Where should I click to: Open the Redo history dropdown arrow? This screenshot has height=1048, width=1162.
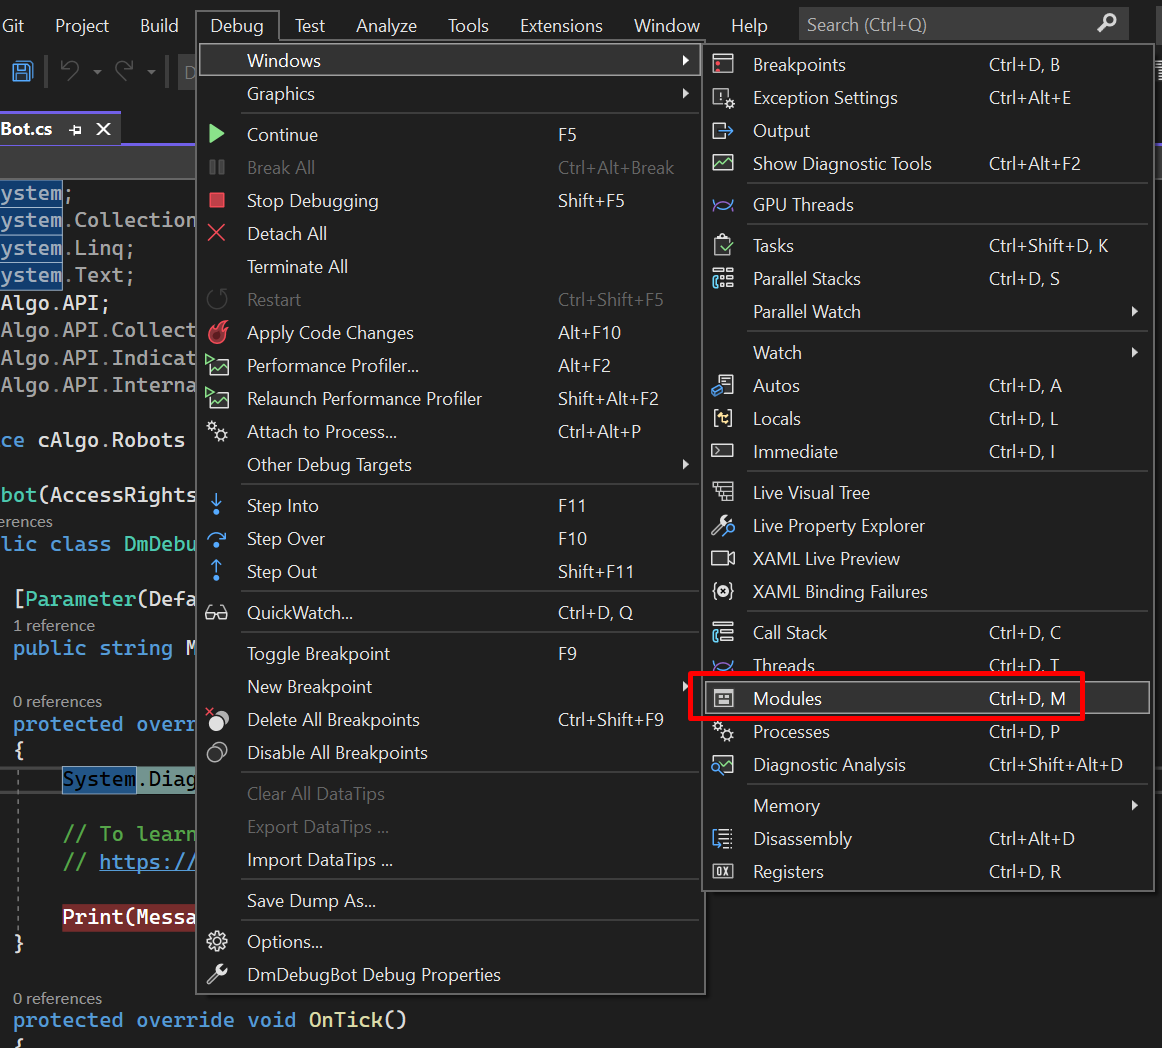click(x=151, y=72)
